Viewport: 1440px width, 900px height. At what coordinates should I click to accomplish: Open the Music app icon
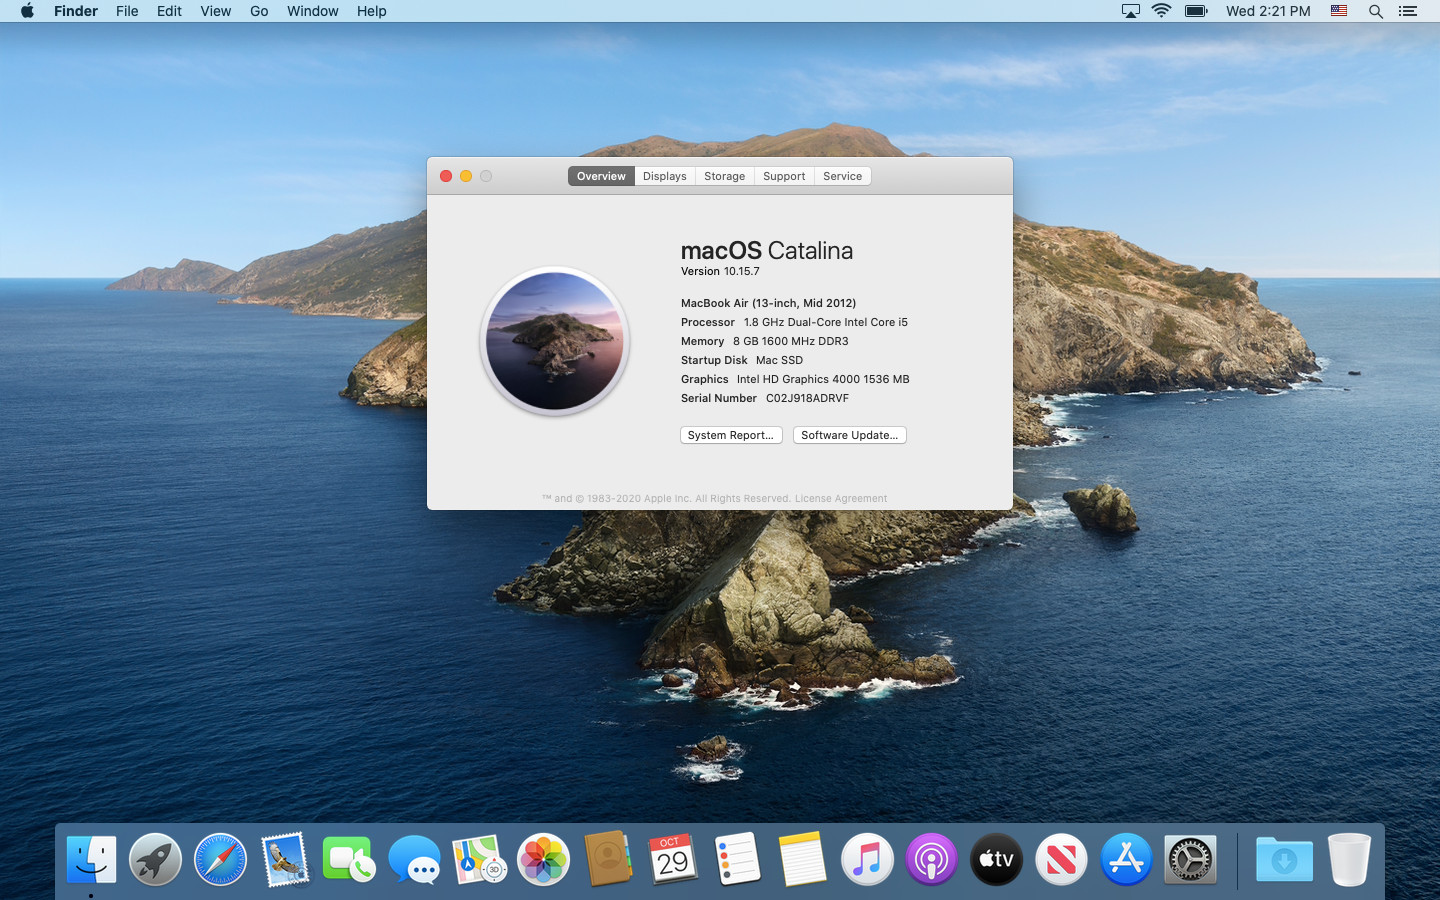pos(867,860)
